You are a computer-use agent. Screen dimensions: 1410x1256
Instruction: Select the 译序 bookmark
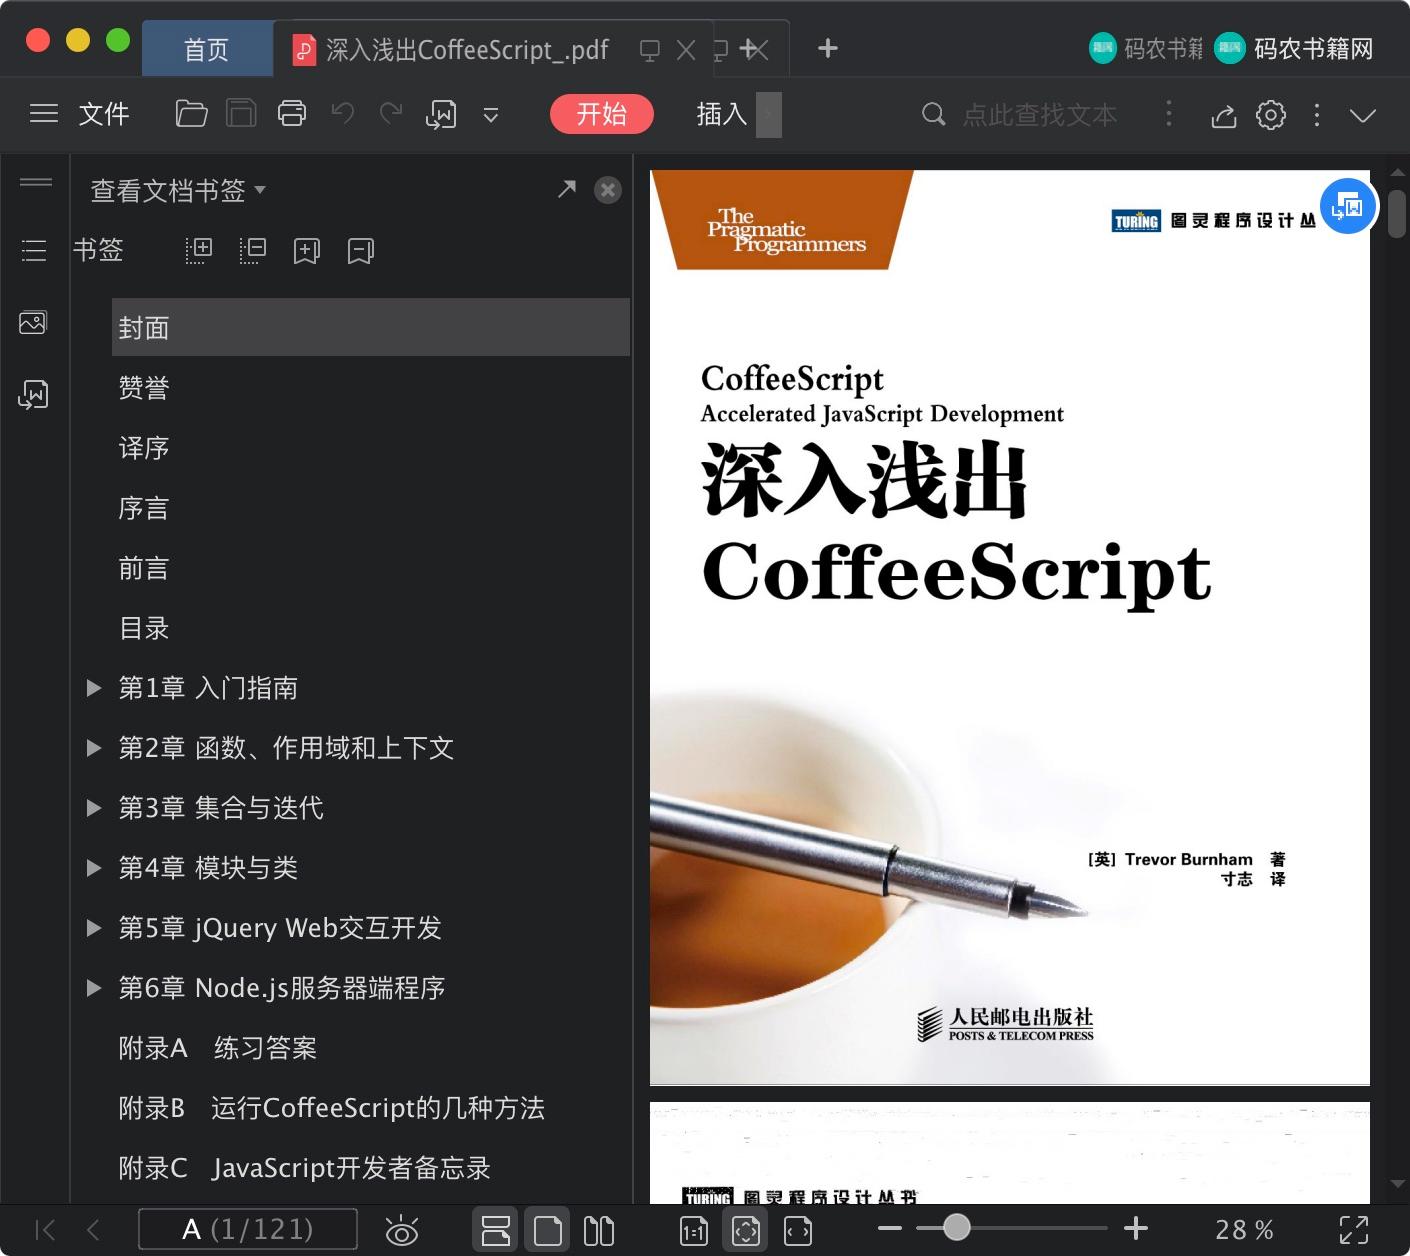pyautogui.click(x=144, y=448)
